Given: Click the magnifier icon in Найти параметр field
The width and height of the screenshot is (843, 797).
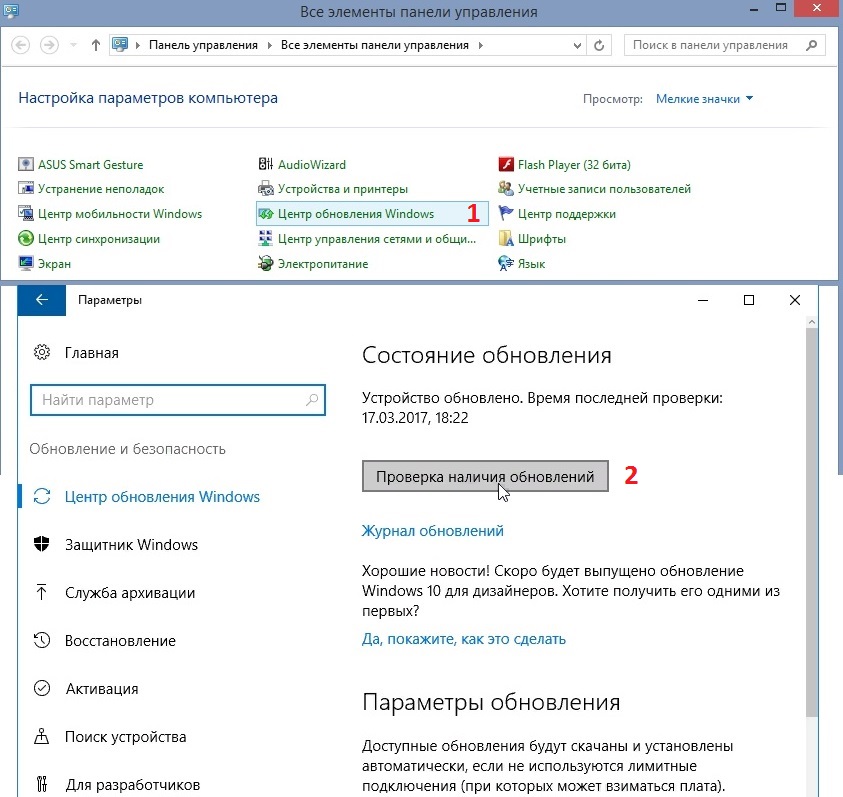Looking at the screenshot, I should click(x=312, y=400).
